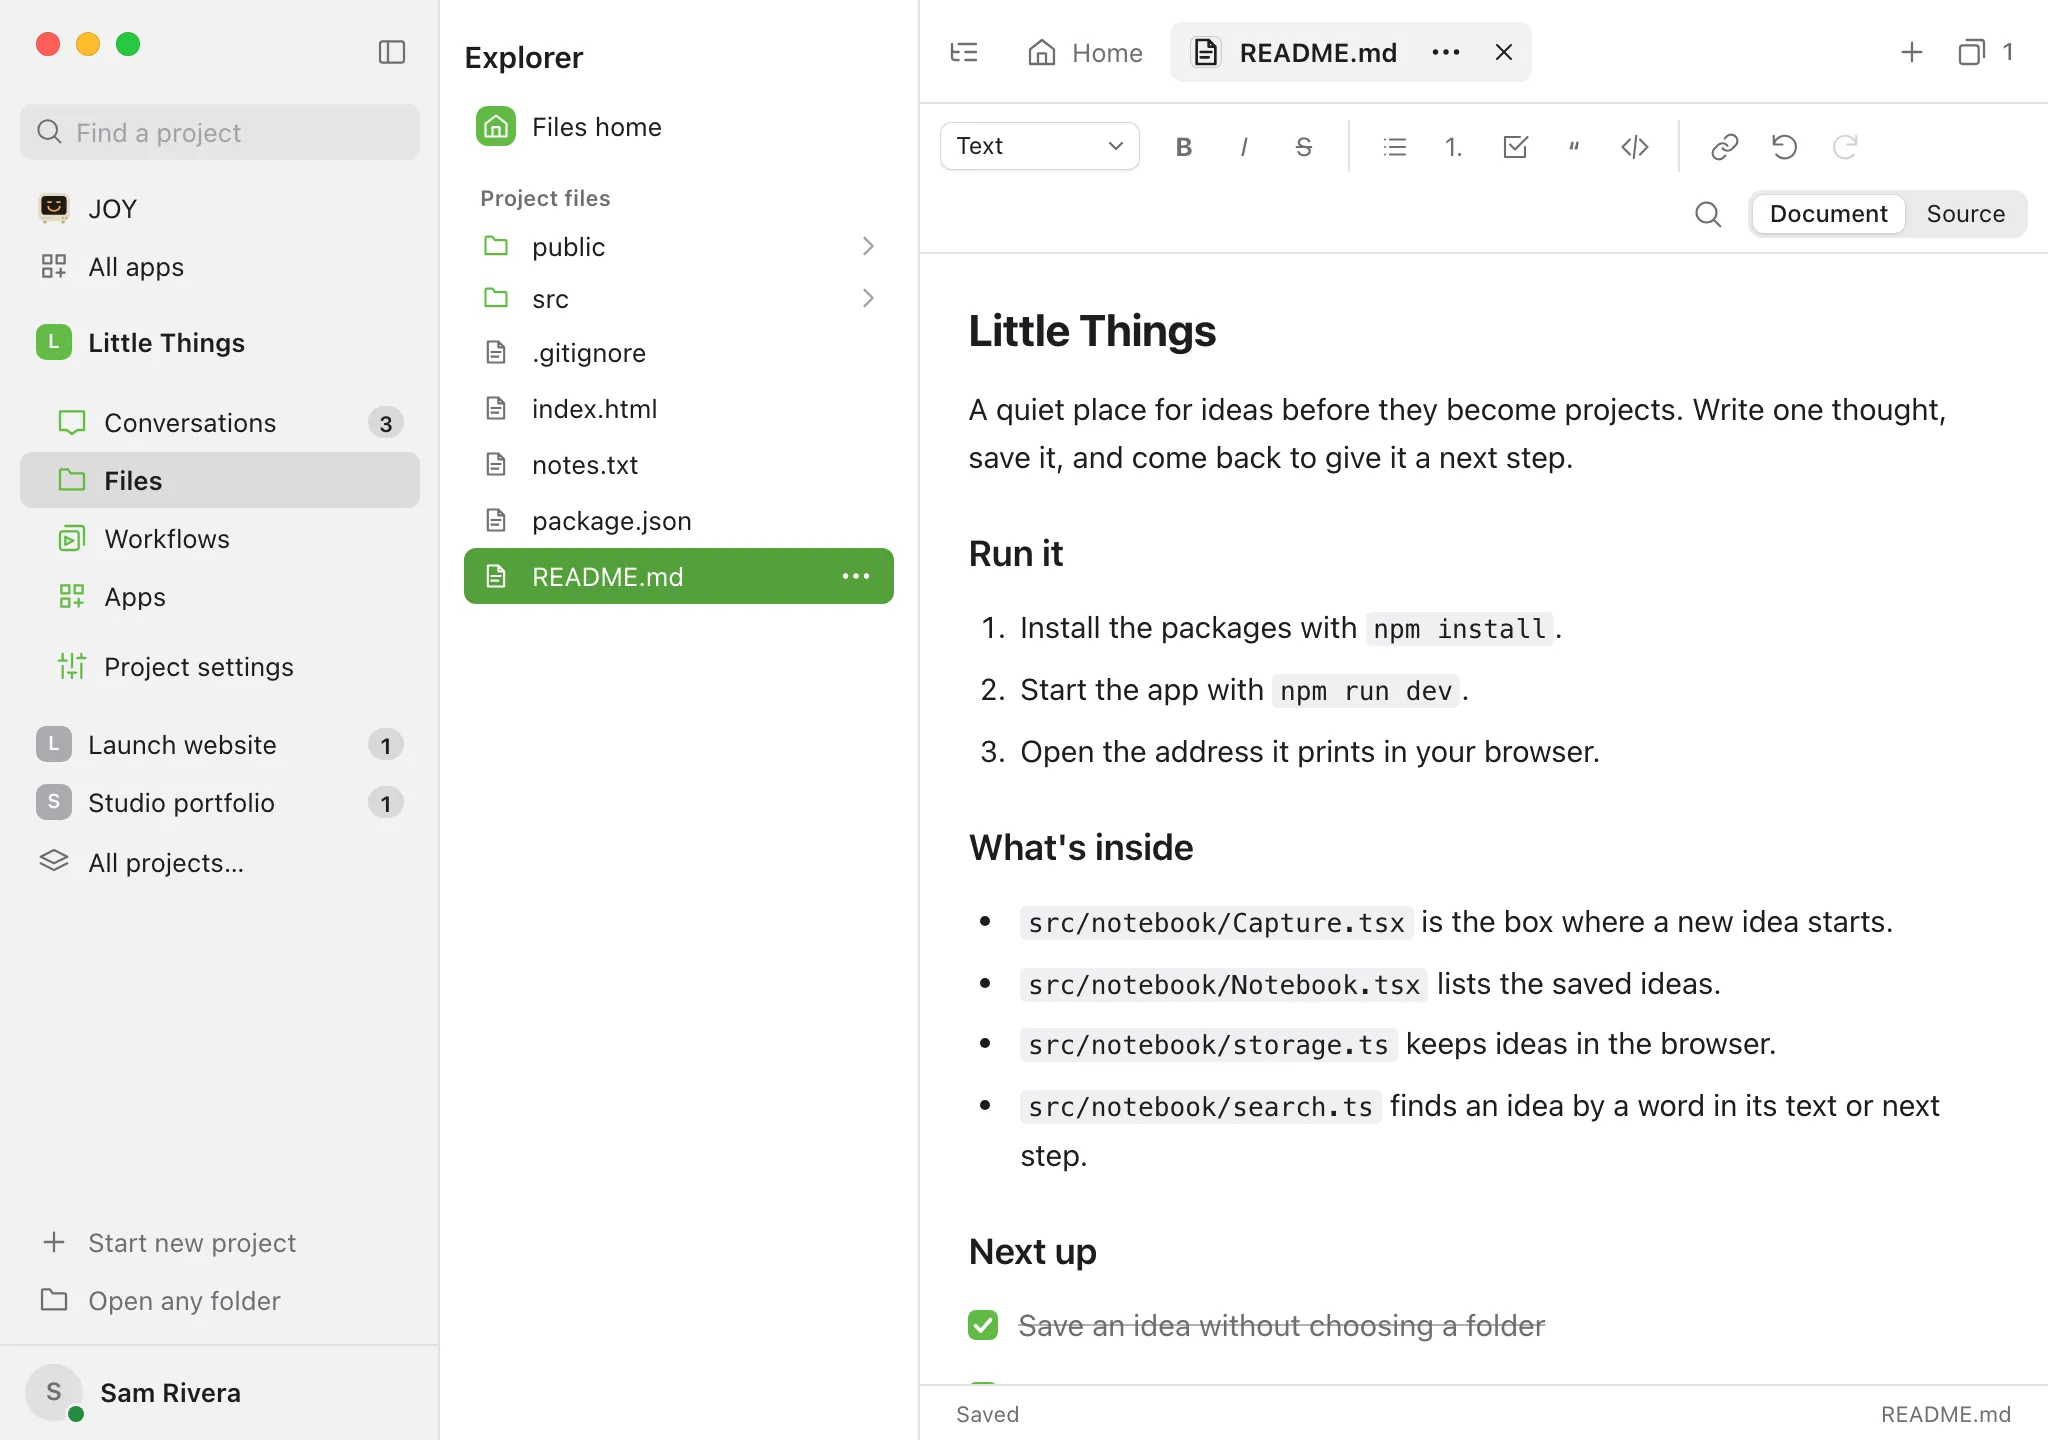The width and height of the screenshot is (2048, 1440).
Task: Open README.md tab options menu
Action: (x=1446, y=52)
